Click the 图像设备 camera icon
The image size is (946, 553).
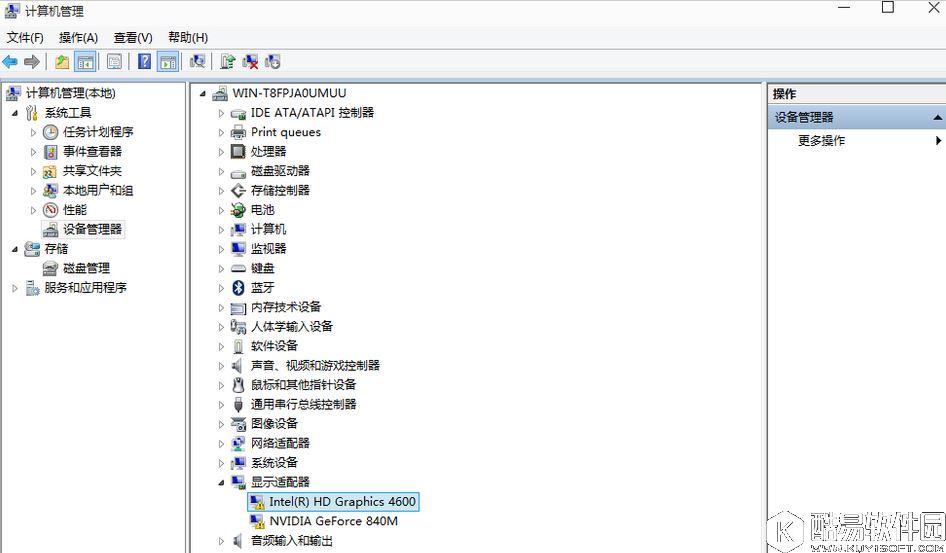(x=238, y=424)
